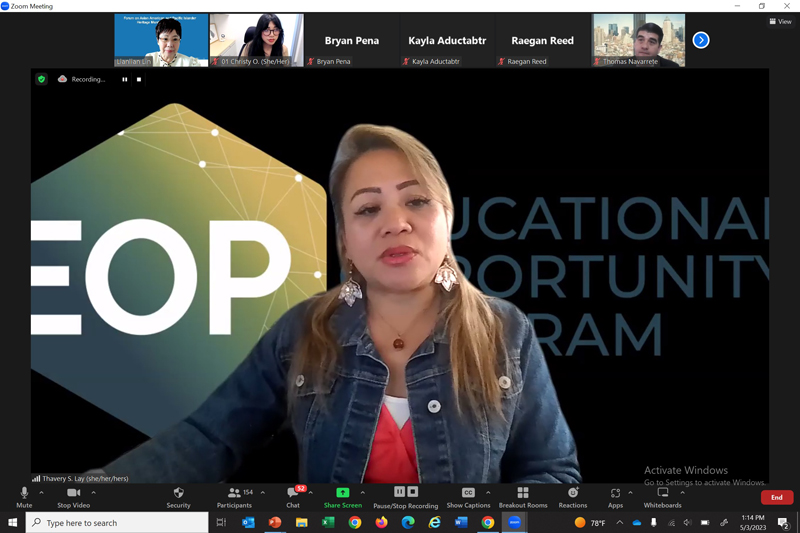Pause recording using top-left pause icon
The height and width of the screenshot is (533, 800).
[x=124, y=79]
